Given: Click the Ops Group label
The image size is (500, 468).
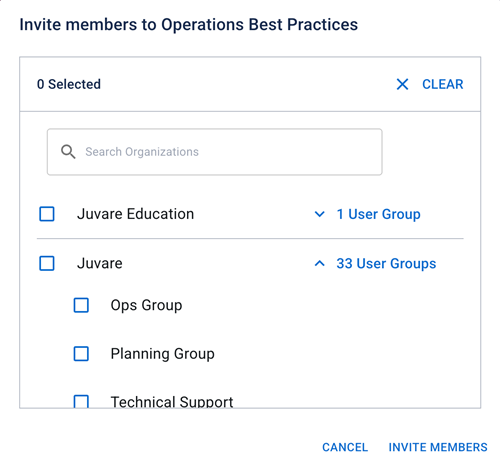Looking at the screenshot, I should click(146, 305).
